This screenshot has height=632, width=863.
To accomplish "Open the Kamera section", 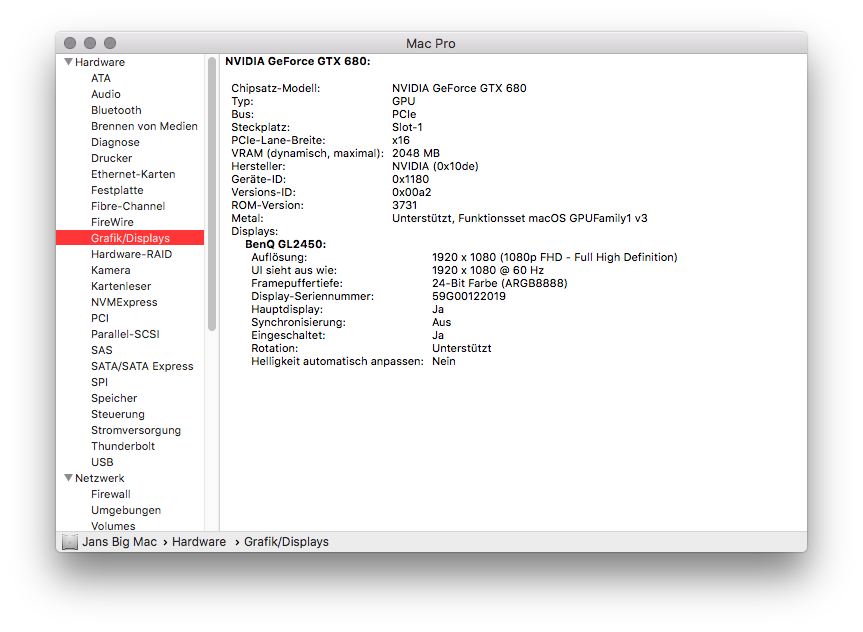I will (108, 270).
